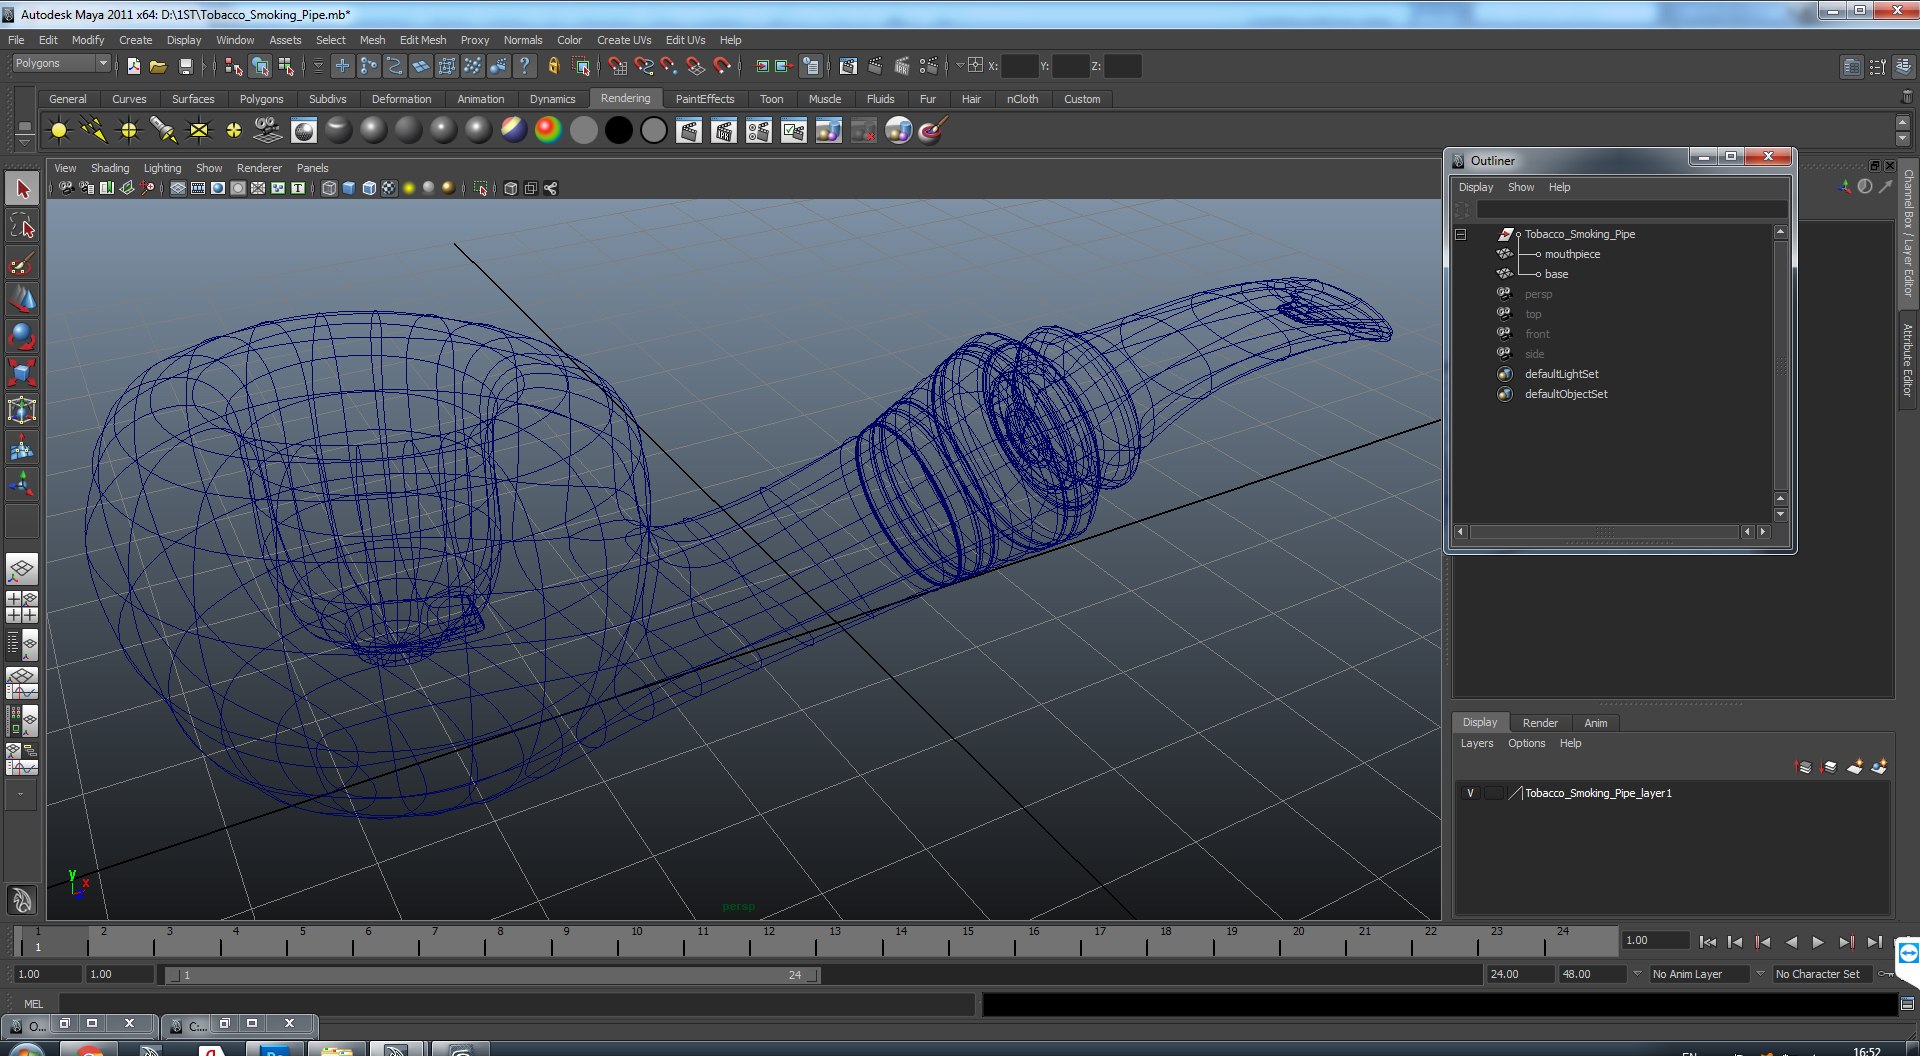This screenshot has width=1920, height=1056.
Task: Select defaultLightSet in the Outliner
Action: coord(1561,374)
